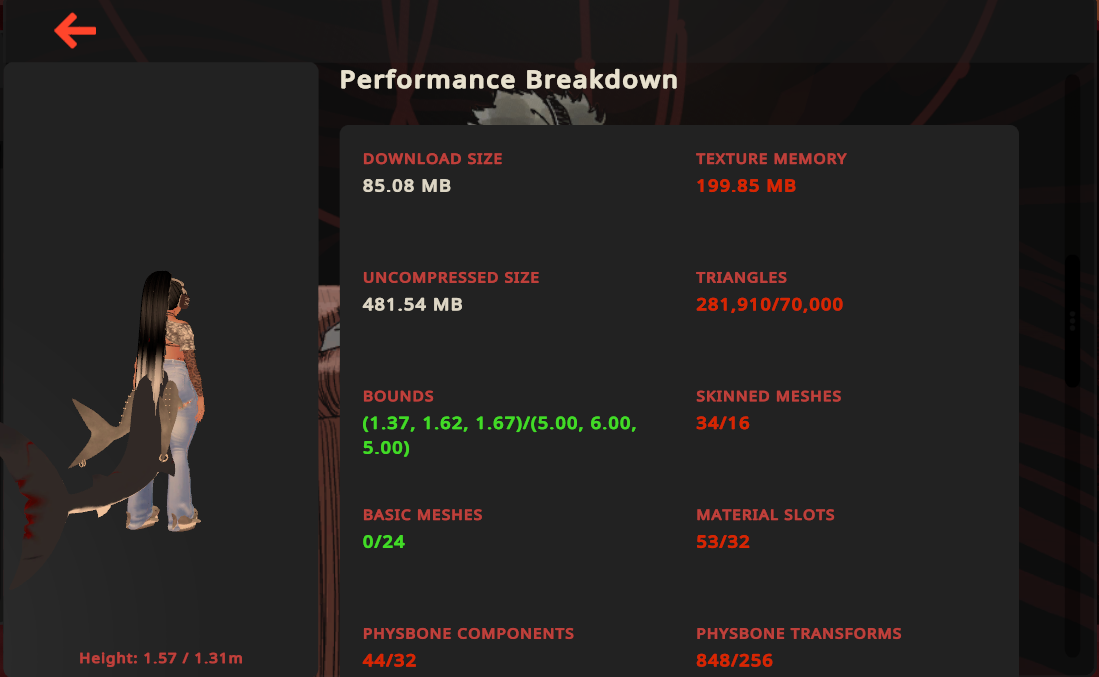1099x677 pixels.
Task: Select the Bounds measurement in green
Action: pos(500,435)
